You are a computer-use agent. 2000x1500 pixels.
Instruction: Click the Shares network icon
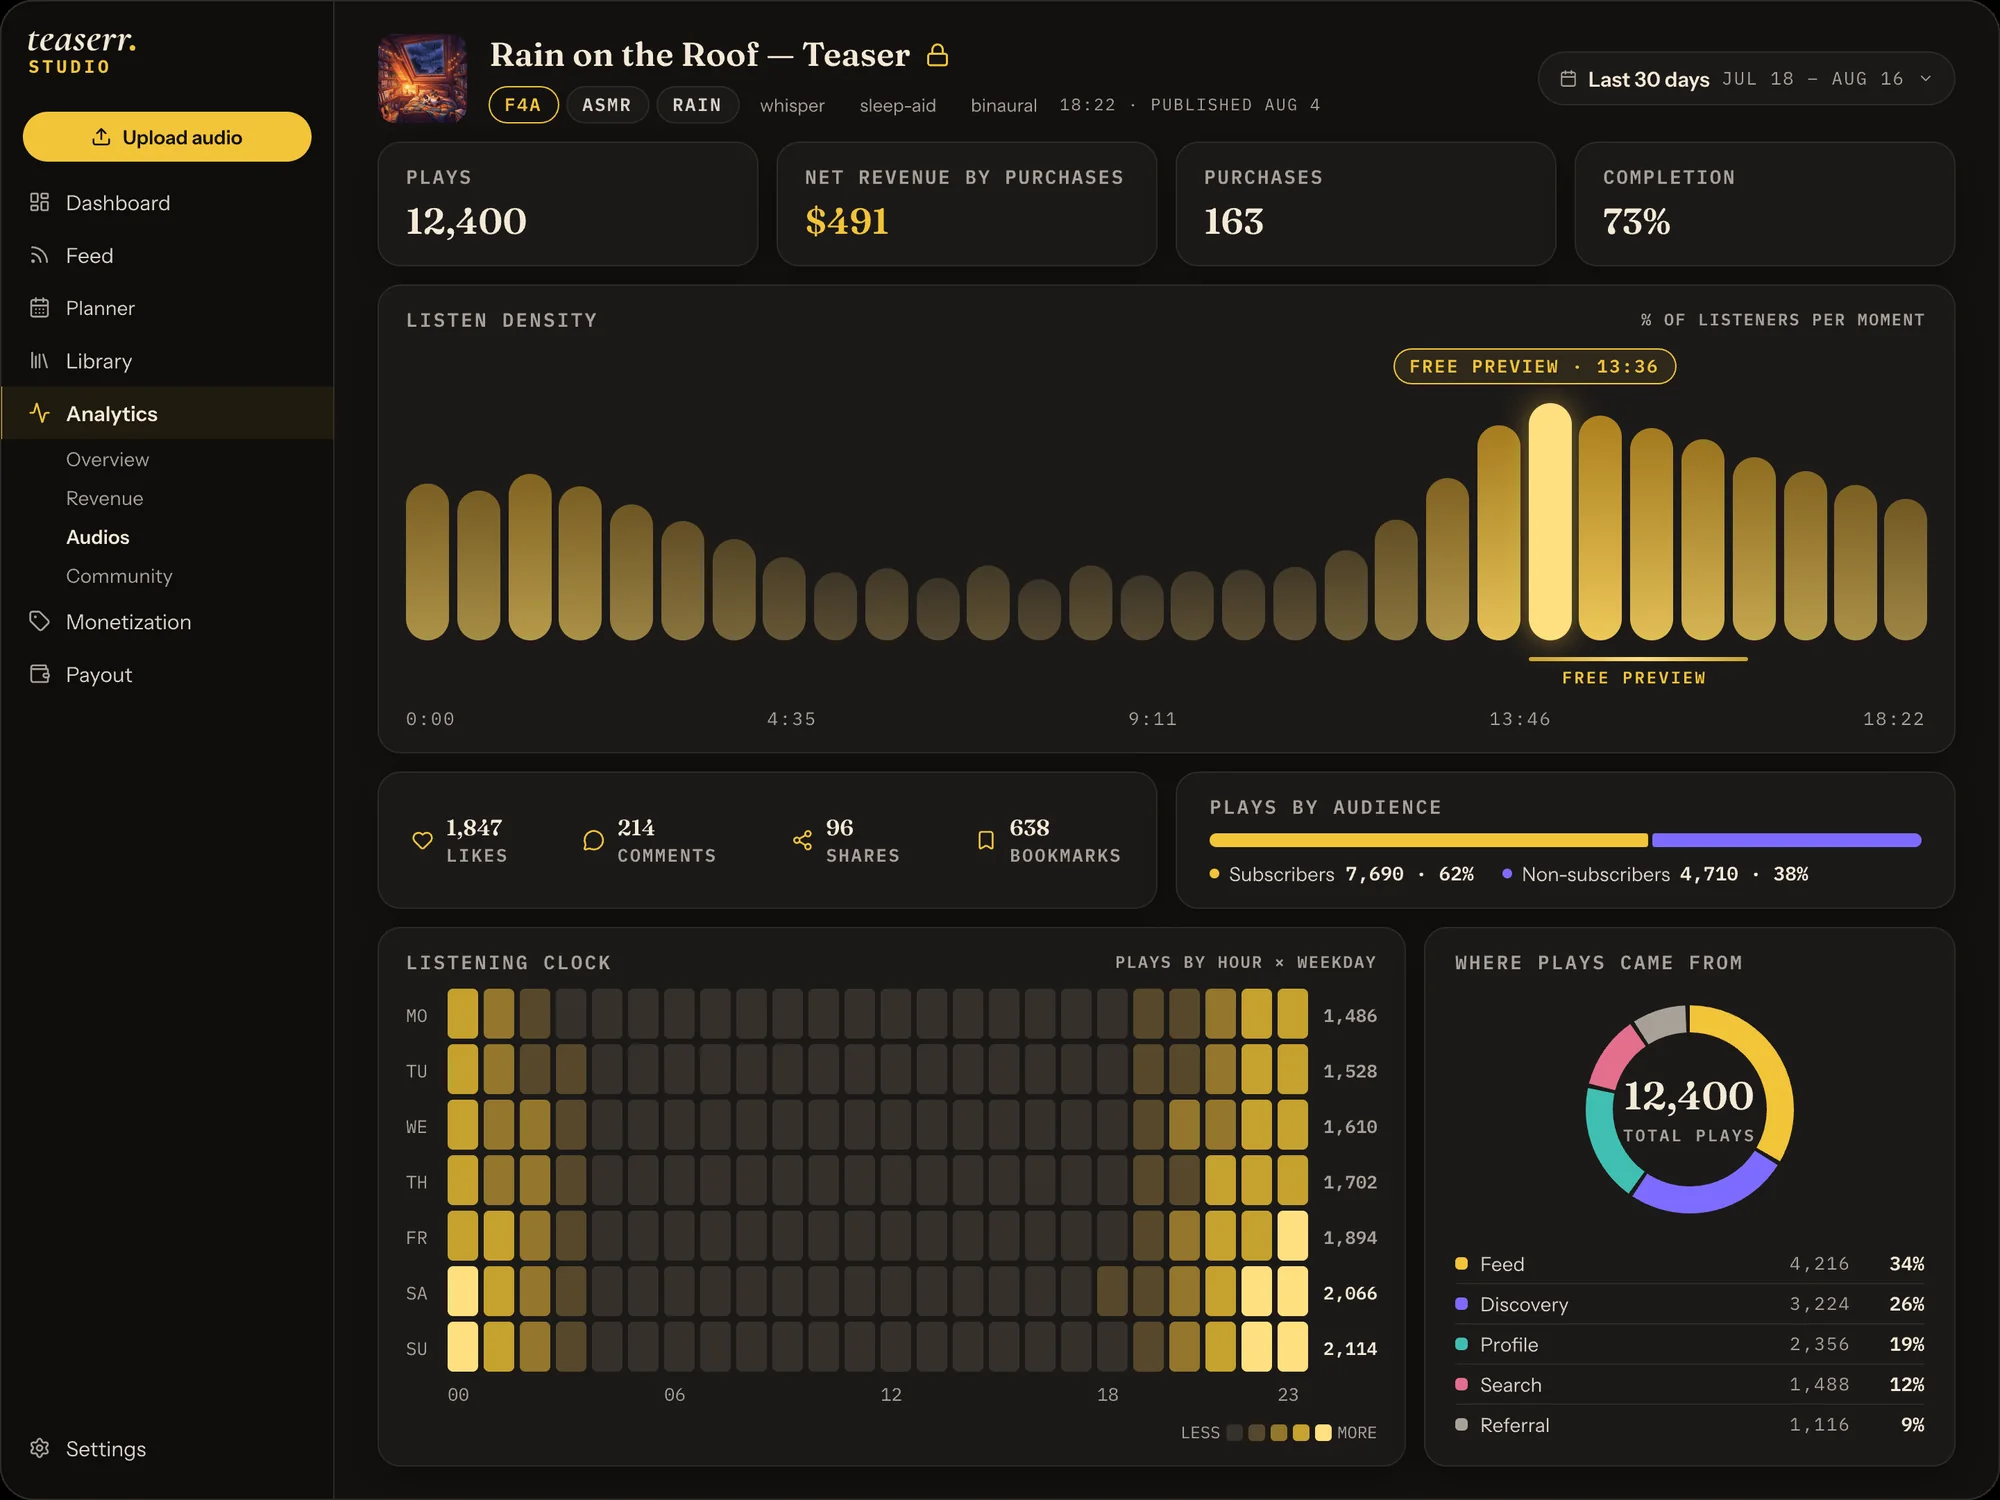(802, 841)
